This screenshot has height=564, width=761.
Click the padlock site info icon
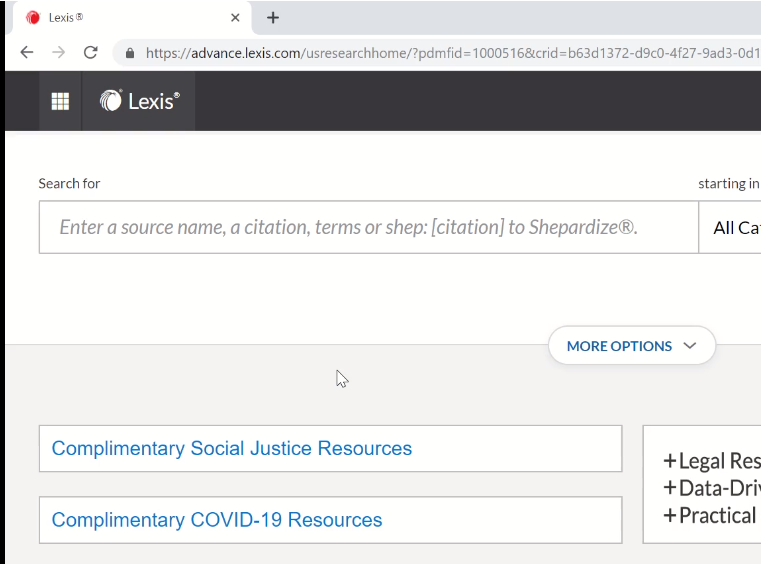click(x=130, y=53)
